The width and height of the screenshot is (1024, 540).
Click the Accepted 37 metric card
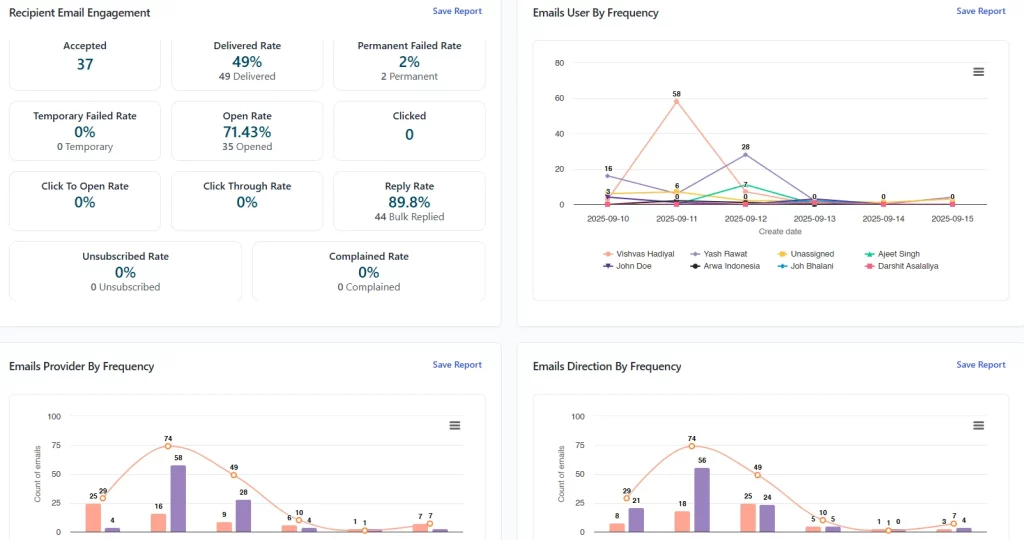(x=85, y=63)
